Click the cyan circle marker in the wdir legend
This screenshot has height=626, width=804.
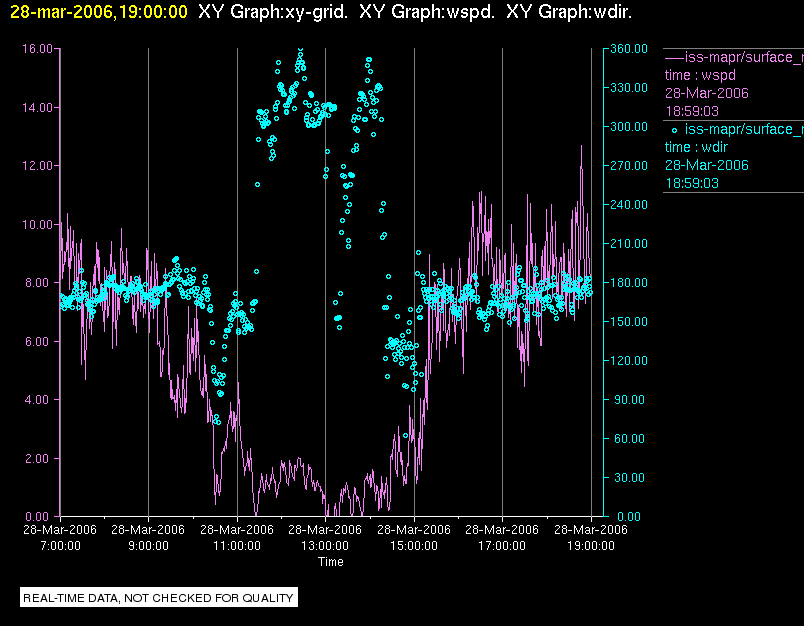[675, 130]
